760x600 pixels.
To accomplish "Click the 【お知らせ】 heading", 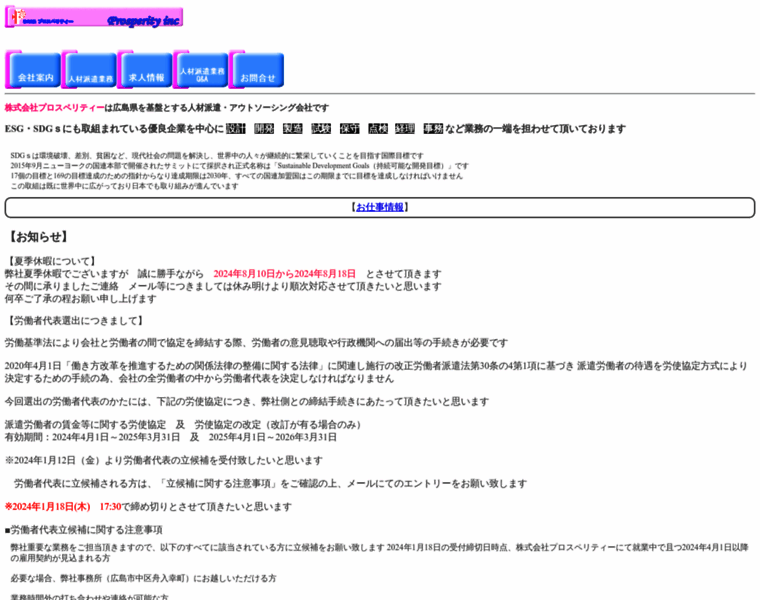I will click(37, 237).
